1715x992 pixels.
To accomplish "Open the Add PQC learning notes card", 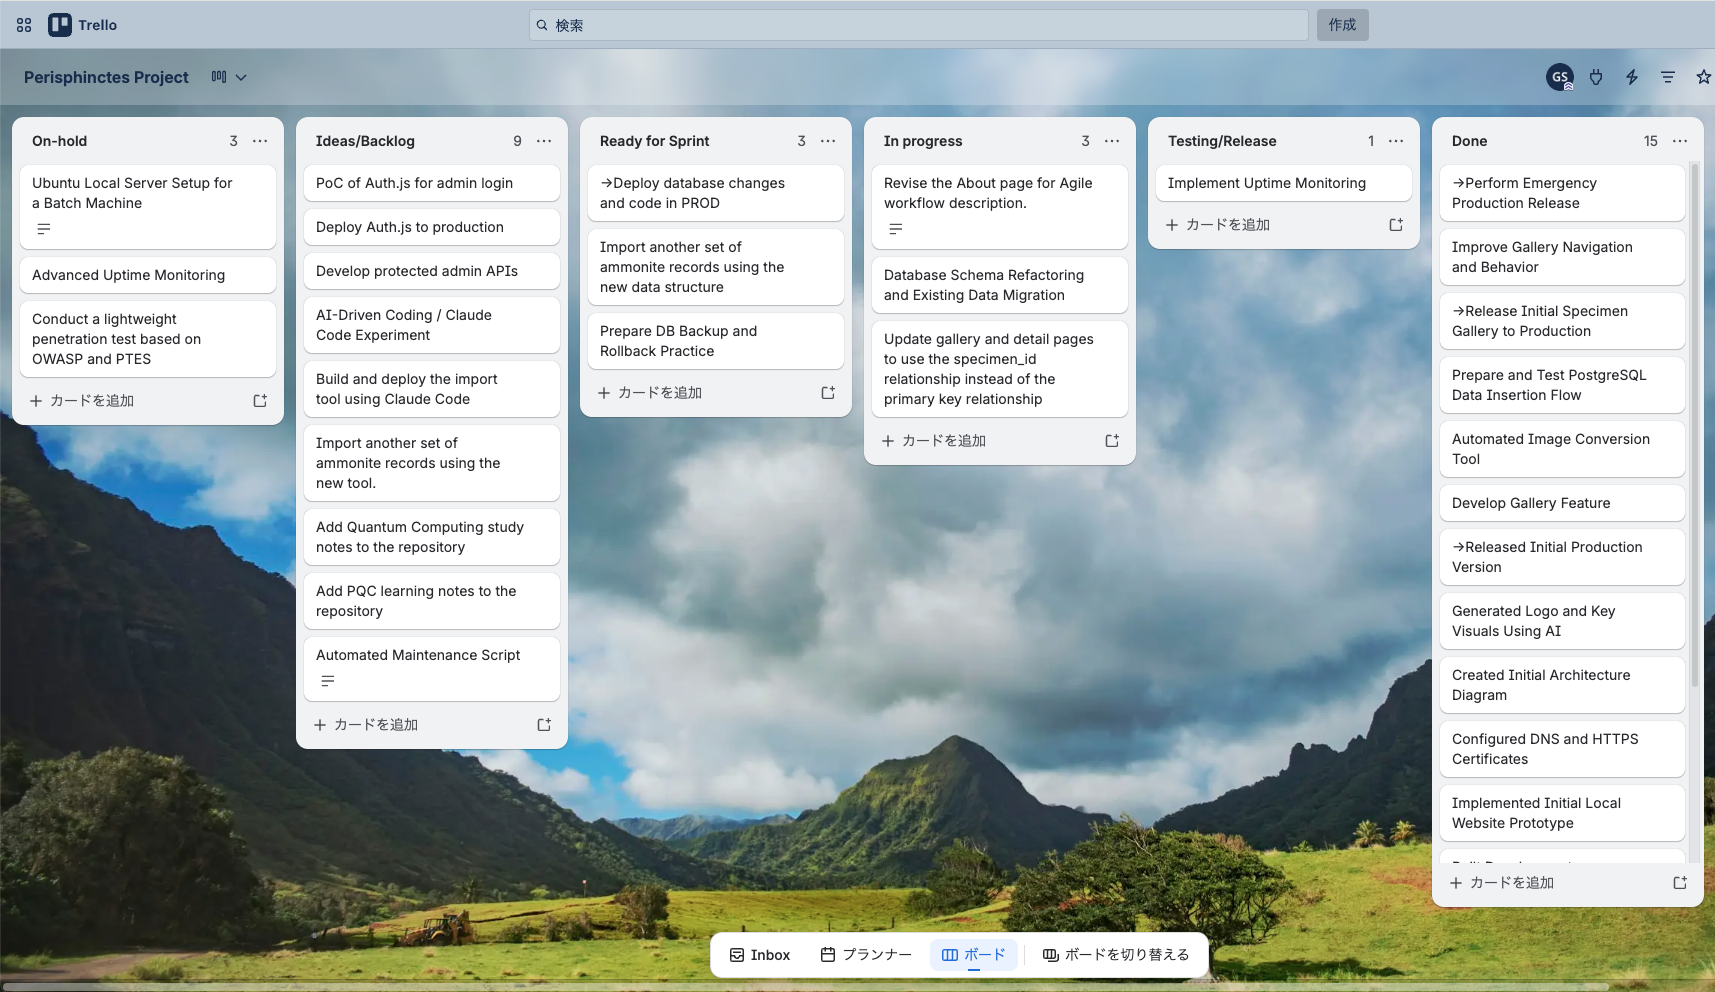I will (432, 601).
